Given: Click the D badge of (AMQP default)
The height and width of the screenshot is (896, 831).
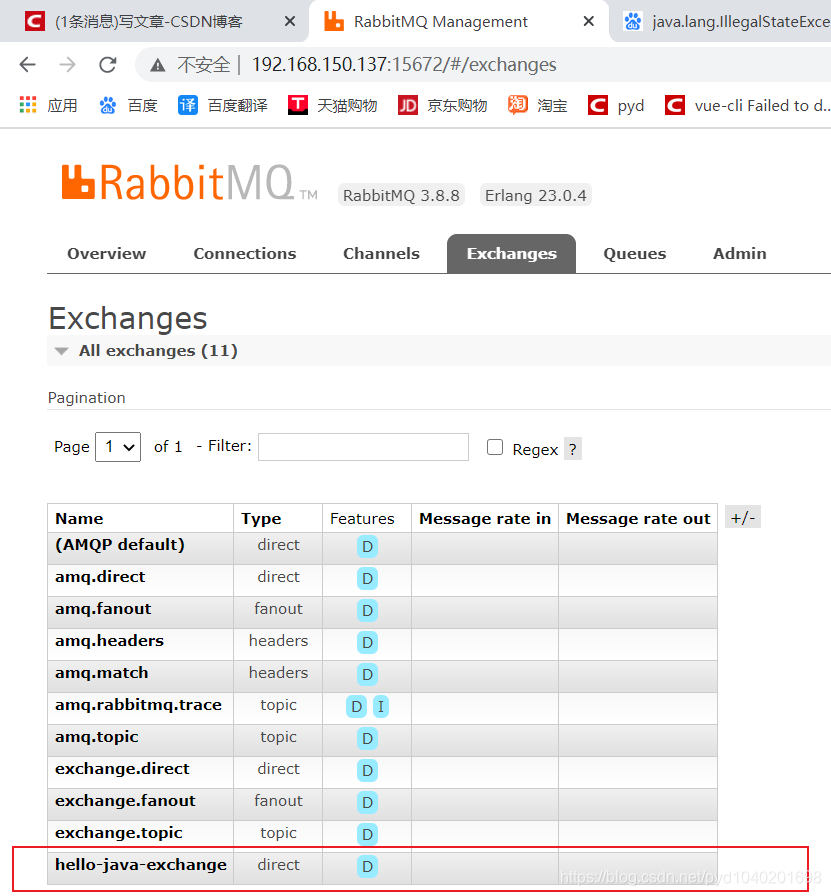Looking at the screenshot, I should [x=367, y=547].
